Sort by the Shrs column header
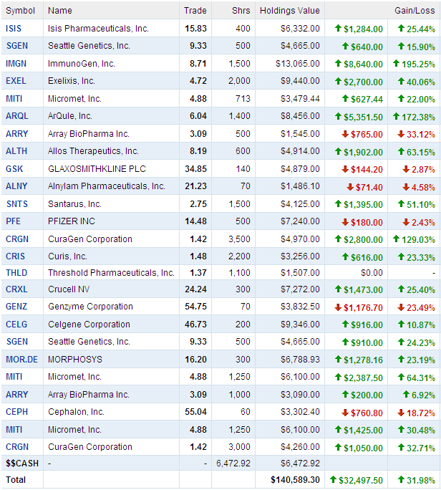 241,11
